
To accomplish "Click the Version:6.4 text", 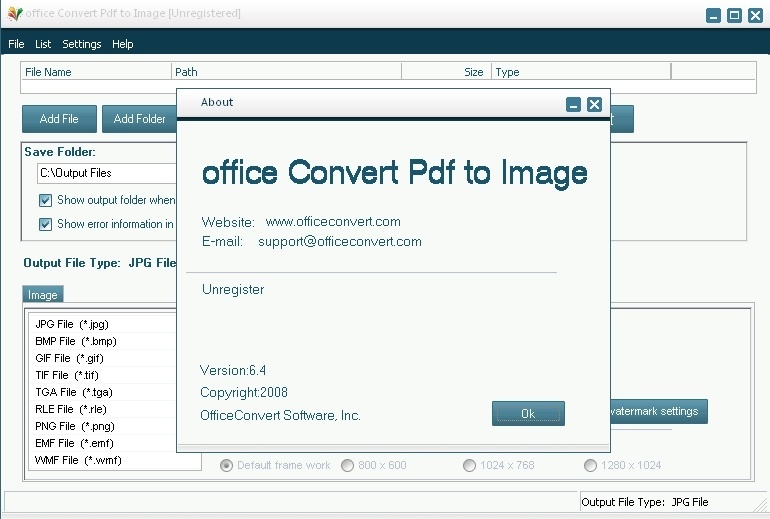I will (233, 370).
